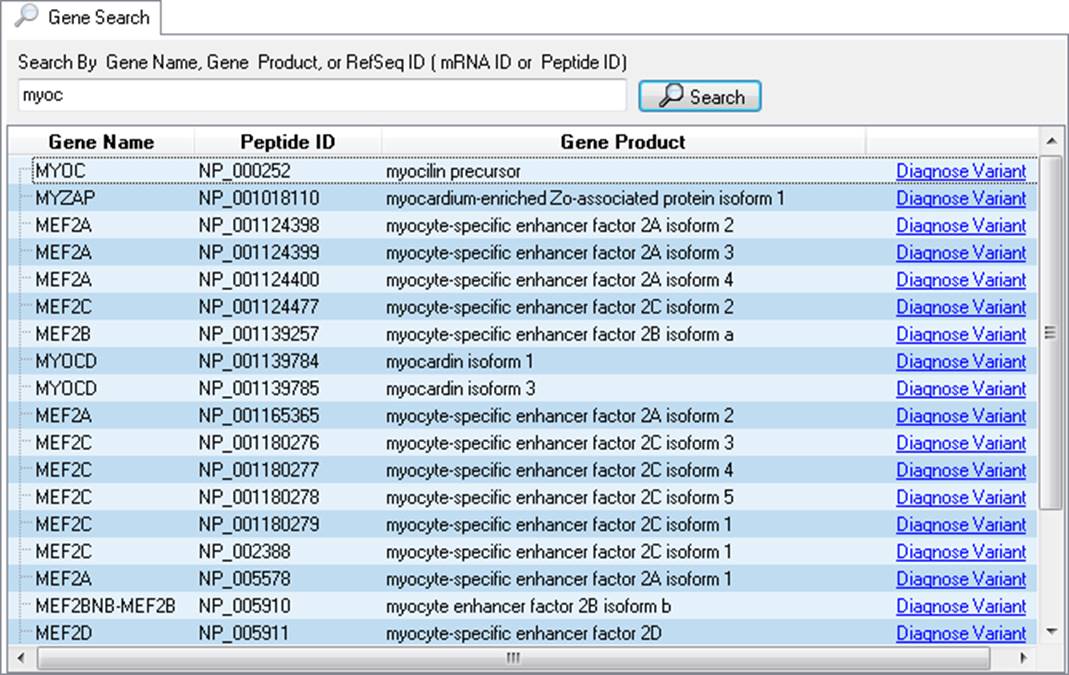Click the horizontal scrollbar thumb
The width and height of the screenshot is (1069, 675).
tap(513, 659)
